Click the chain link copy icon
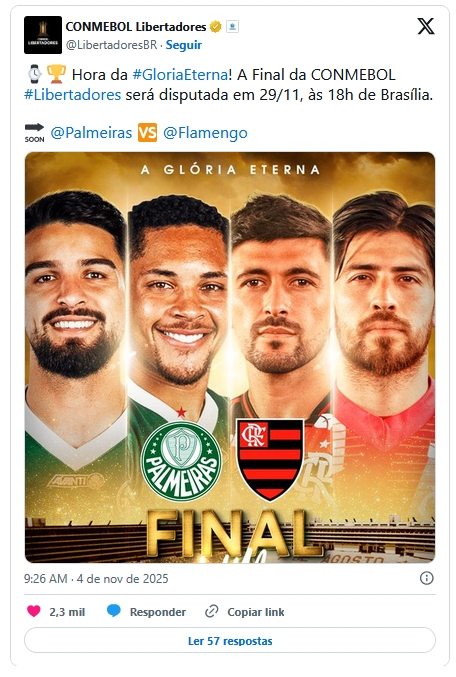 [x=212, y=611]
